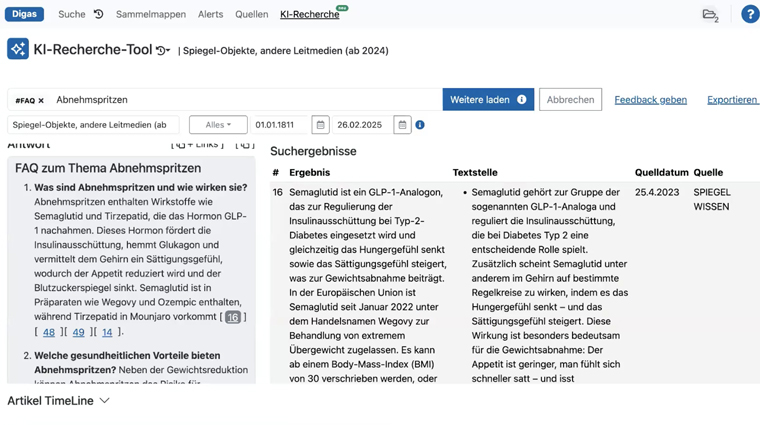Viewport: 760px width, 425px height.
Task: Edit start date field 01.01.1811
Action: pos(279,125)
